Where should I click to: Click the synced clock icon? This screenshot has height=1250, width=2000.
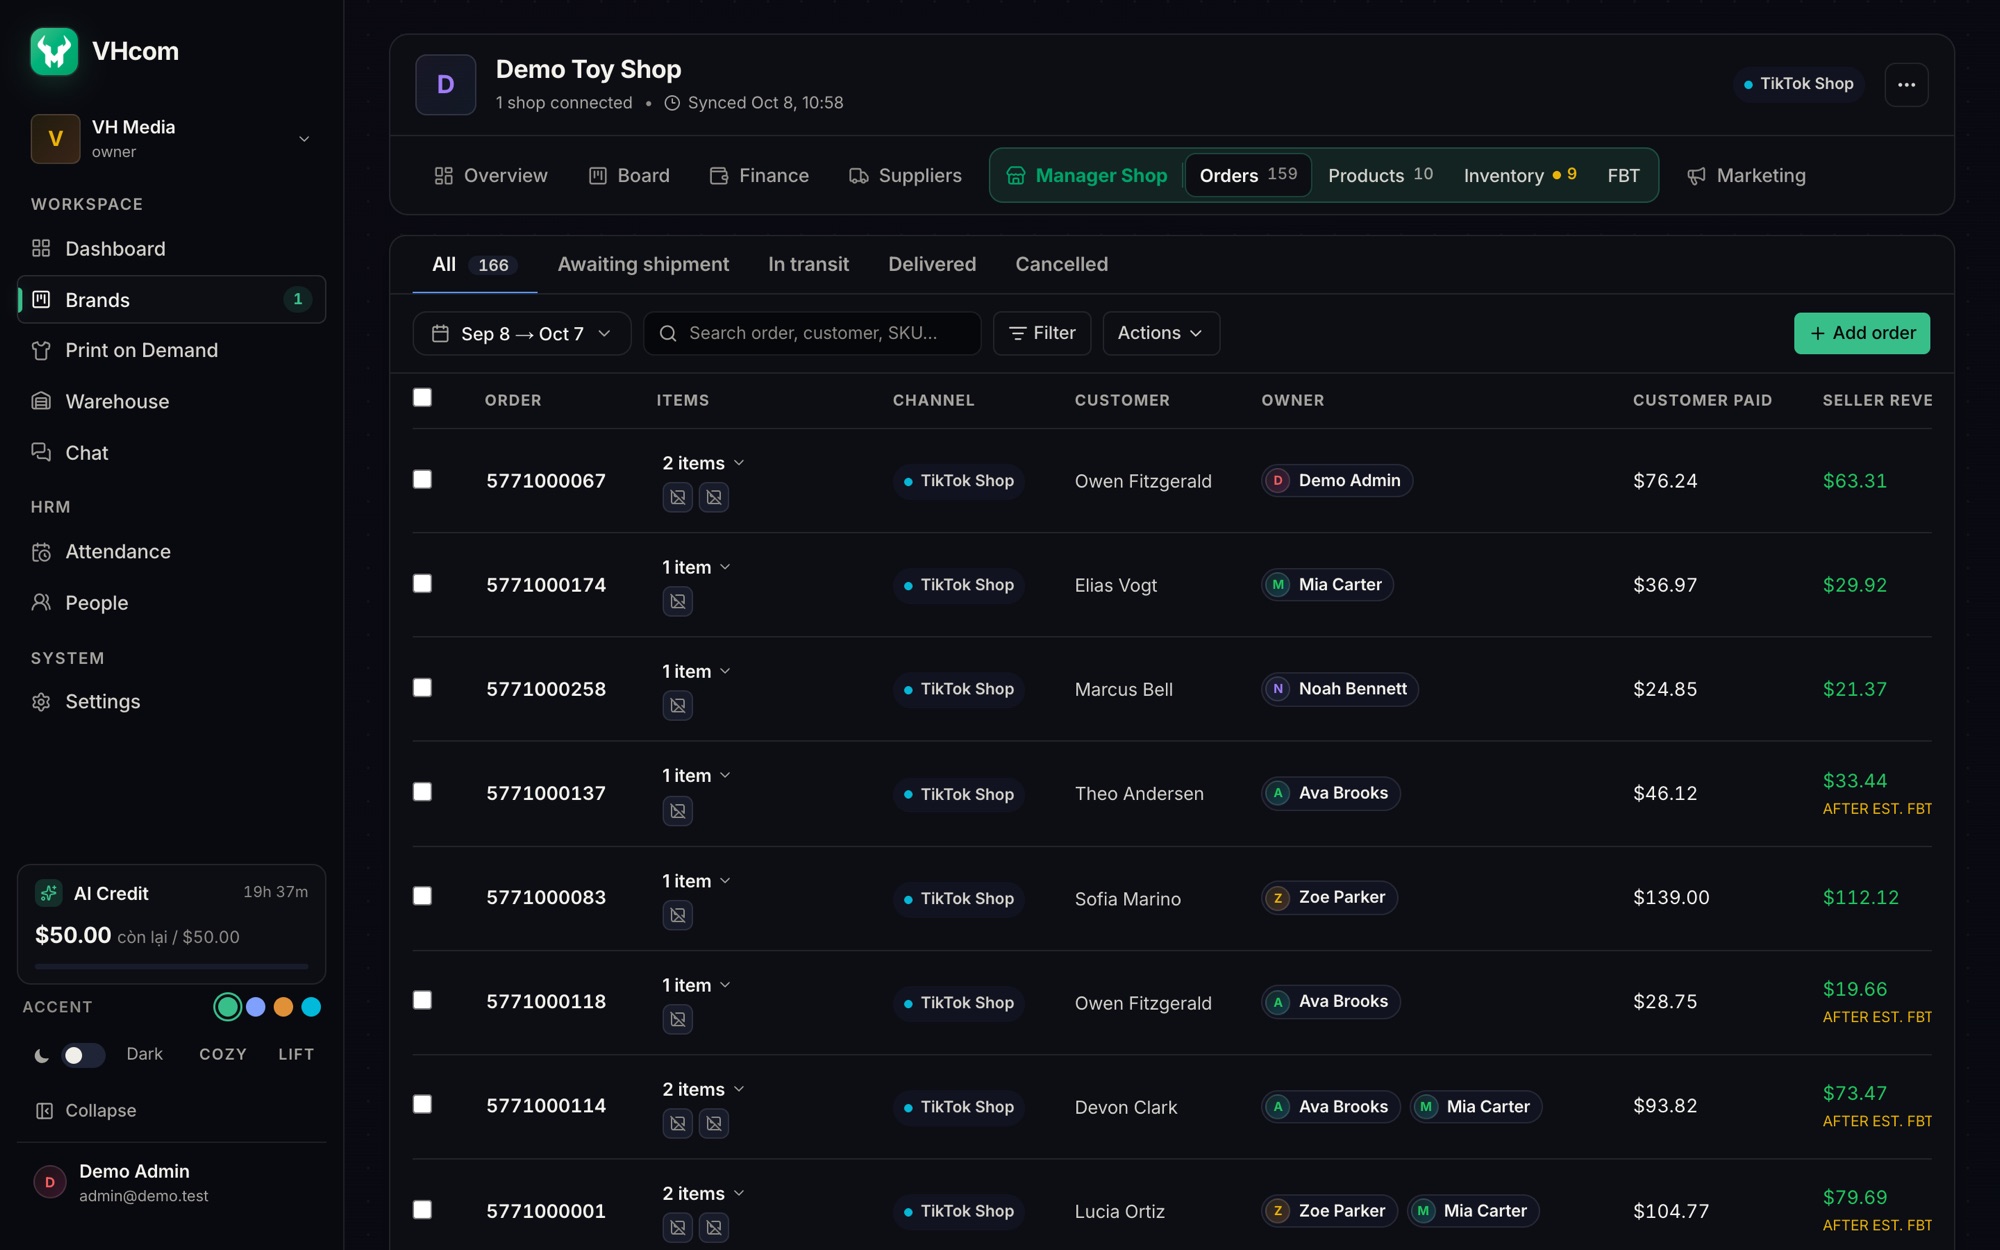tap(672, 103)
